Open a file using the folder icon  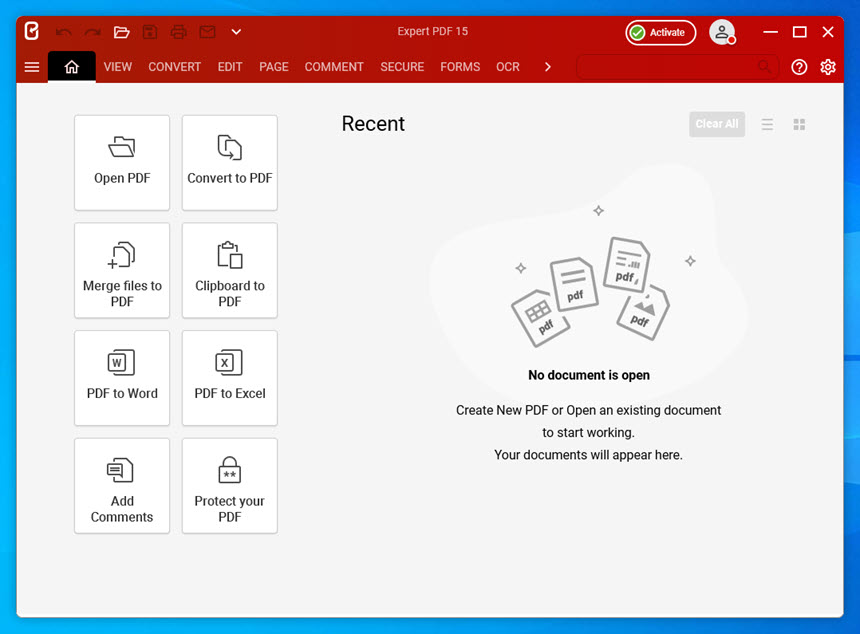(121, 32)
